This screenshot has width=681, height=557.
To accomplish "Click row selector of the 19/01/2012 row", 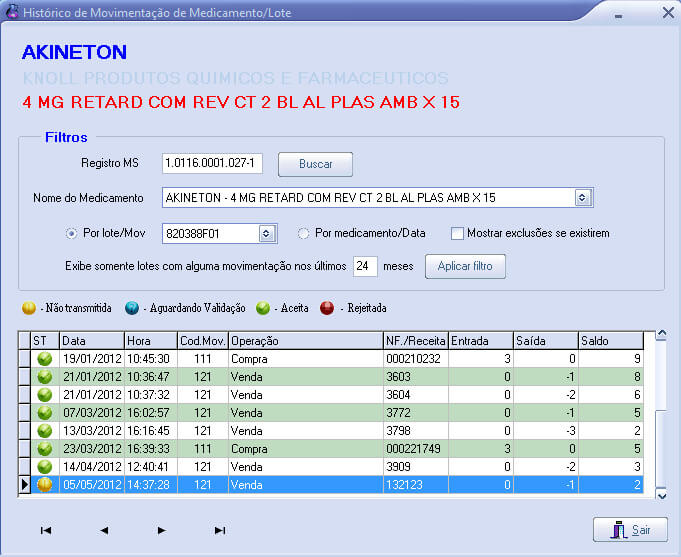I will [x=24, y=359].
